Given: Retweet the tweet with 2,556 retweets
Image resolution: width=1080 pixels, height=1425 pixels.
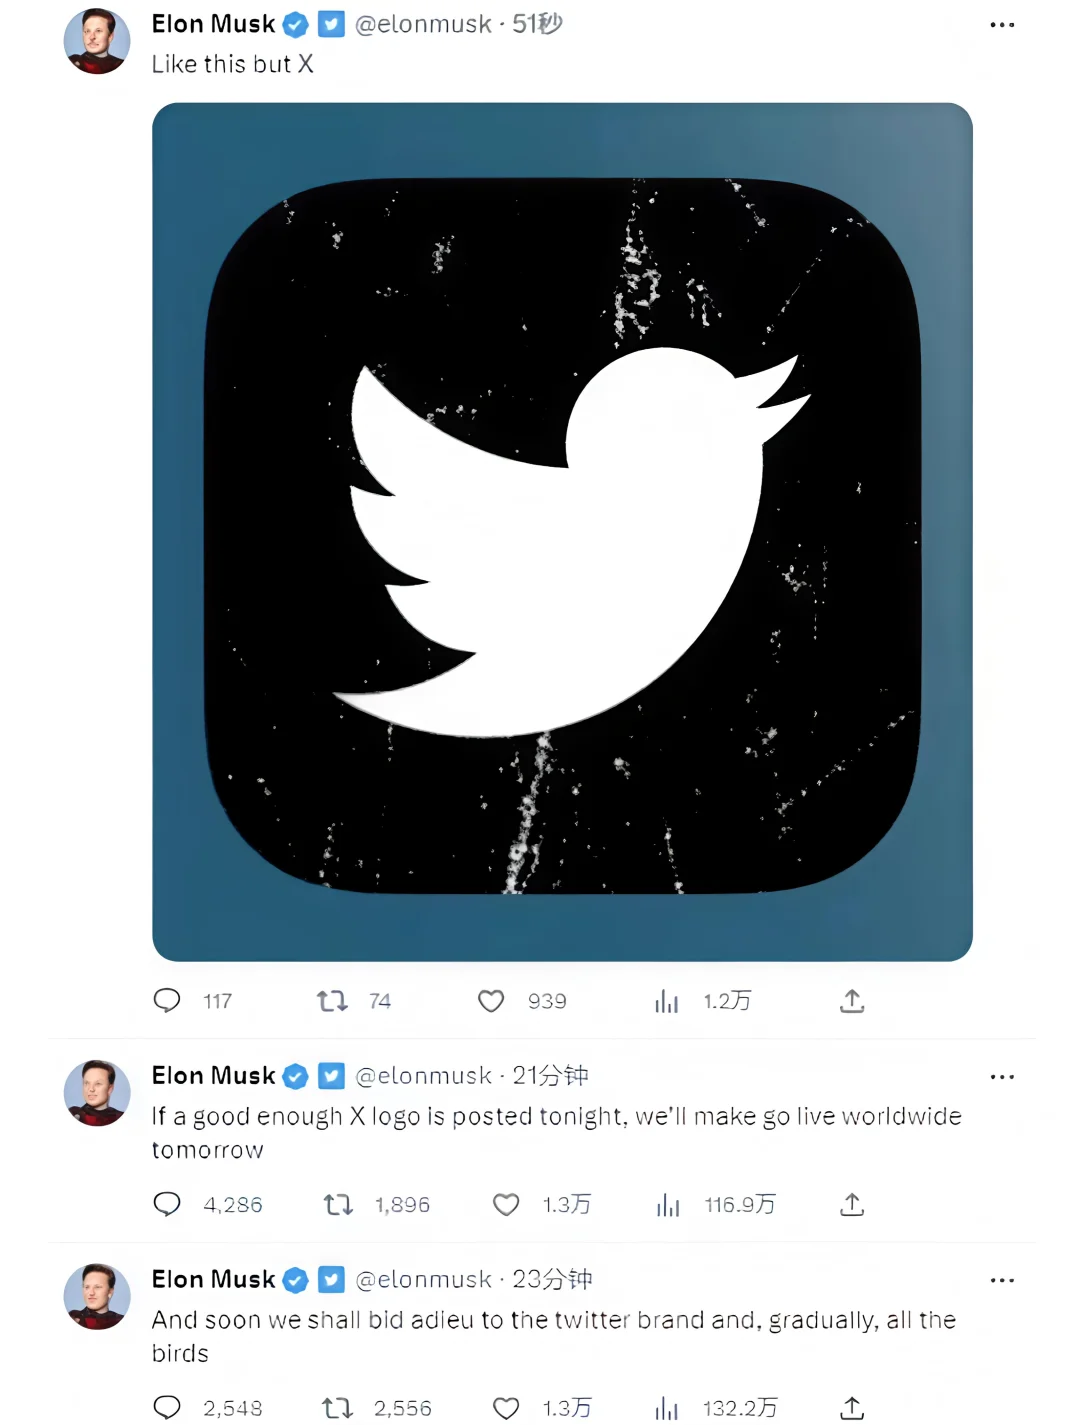Looking at the screenshot, I should [337, 1408].
